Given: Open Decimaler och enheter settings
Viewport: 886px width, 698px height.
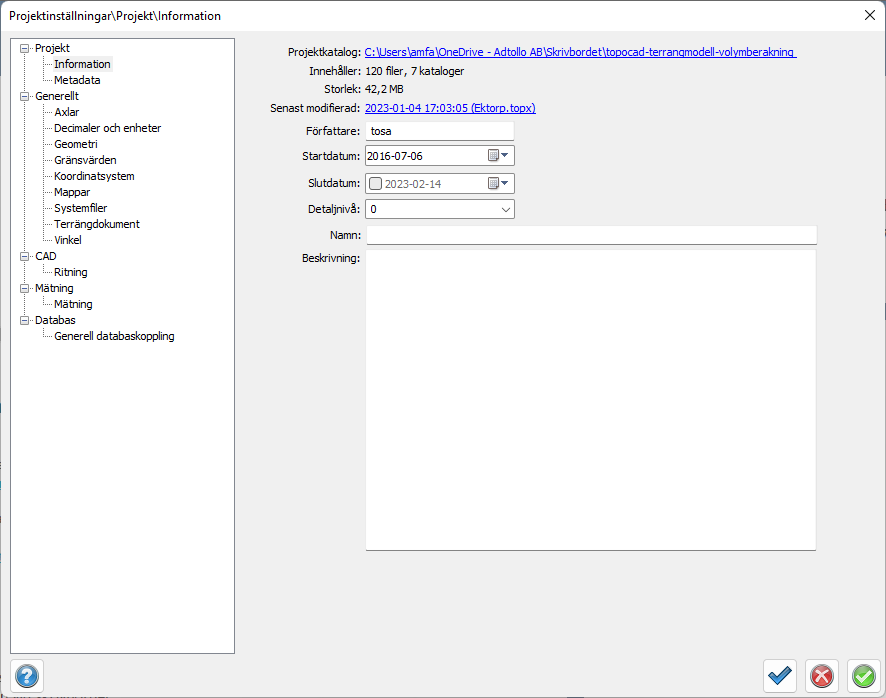Looking at the screenshot, I should [x=107, y=128].
